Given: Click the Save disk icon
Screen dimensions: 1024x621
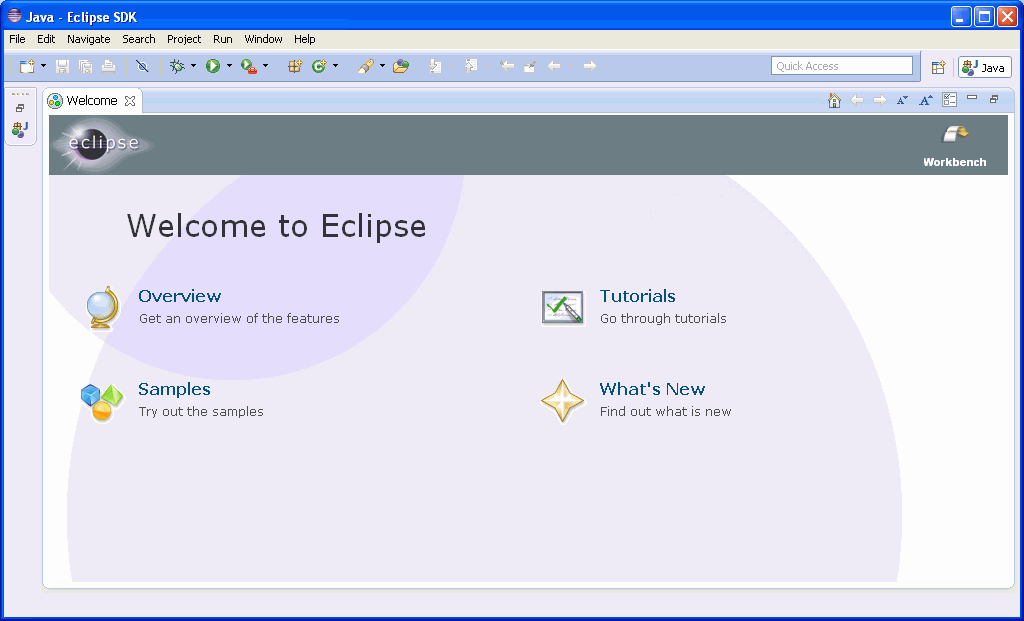Looking at the screenshot, I should 62,66.
